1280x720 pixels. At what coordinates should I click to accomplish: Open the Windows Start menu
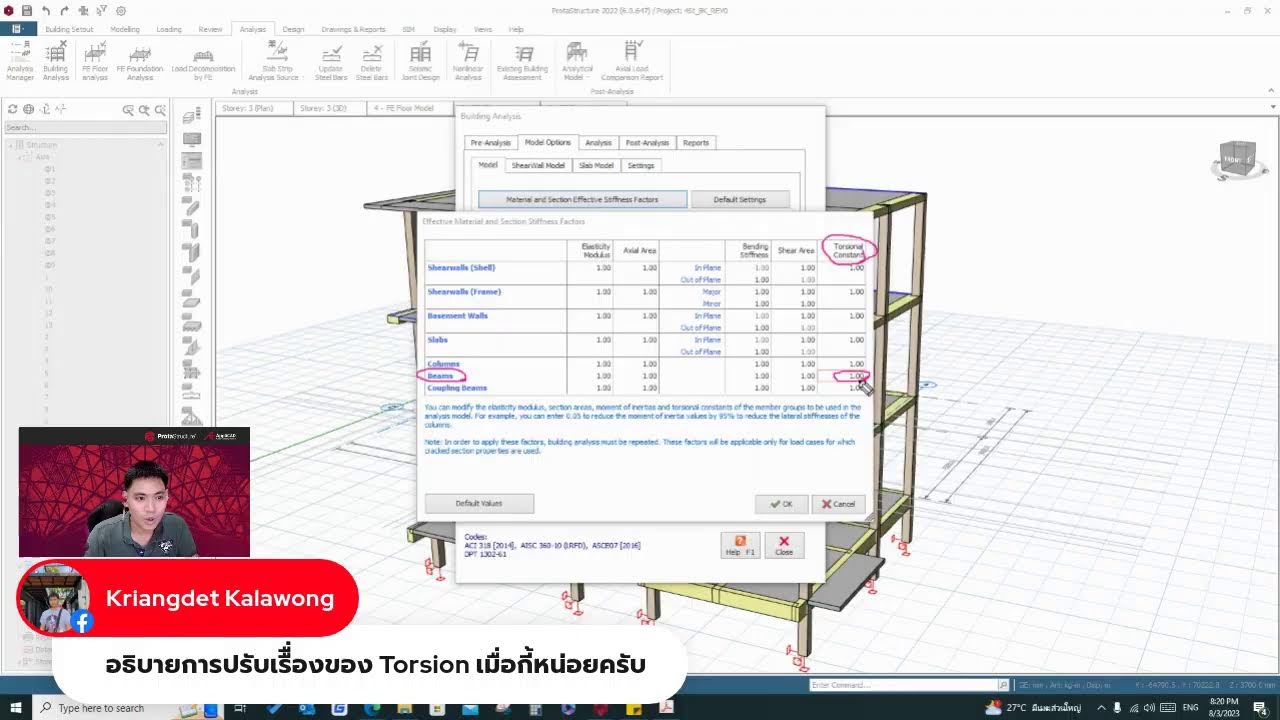(17, 708)
